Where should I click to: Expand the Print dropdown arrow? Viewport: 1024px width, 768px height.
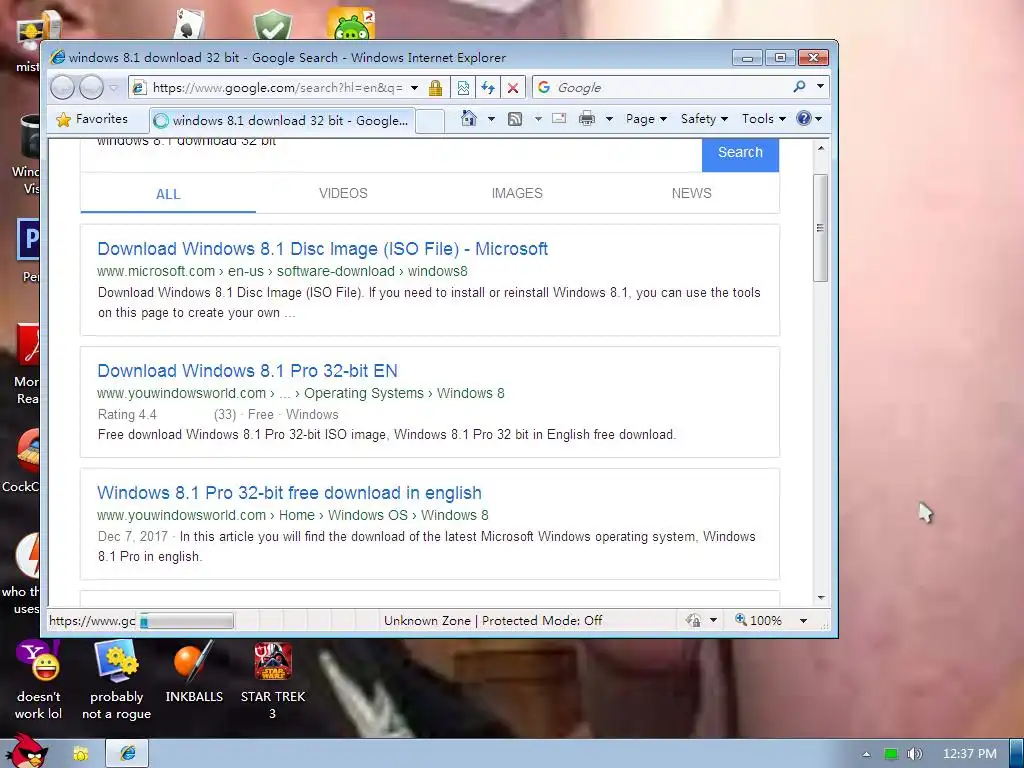pyautogui.click(x=609, y=119)
